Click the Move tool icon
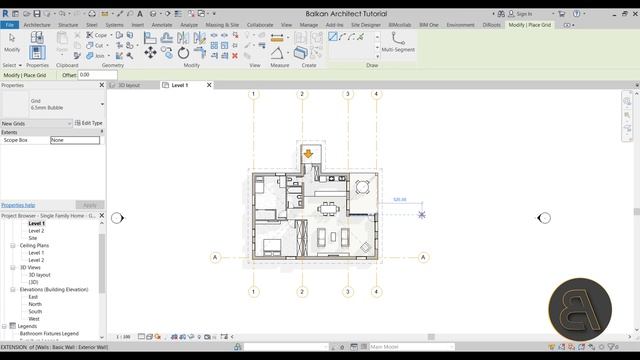The image size is (640, 360). point(150,53)
